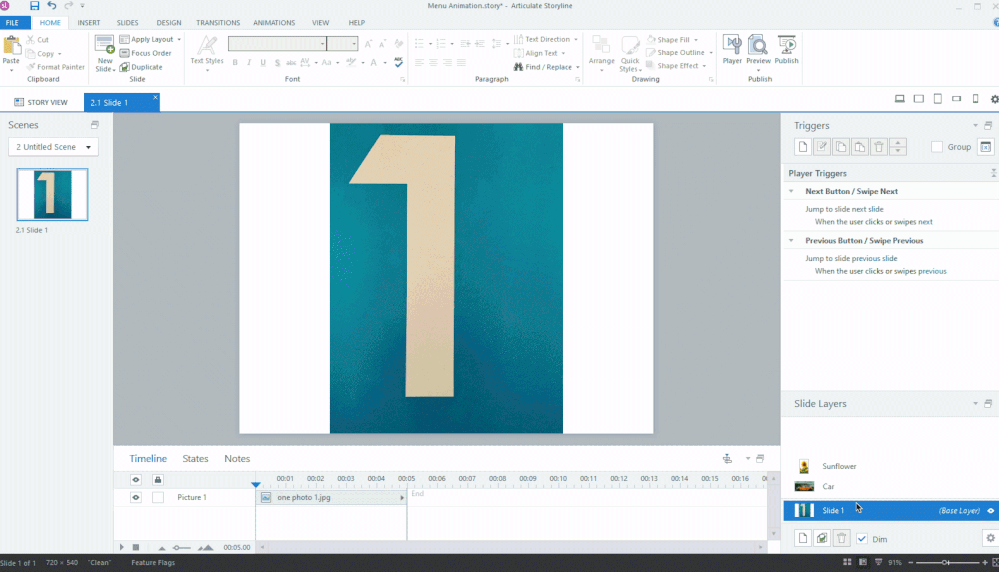Switch to the States tab

coord(195,459)
